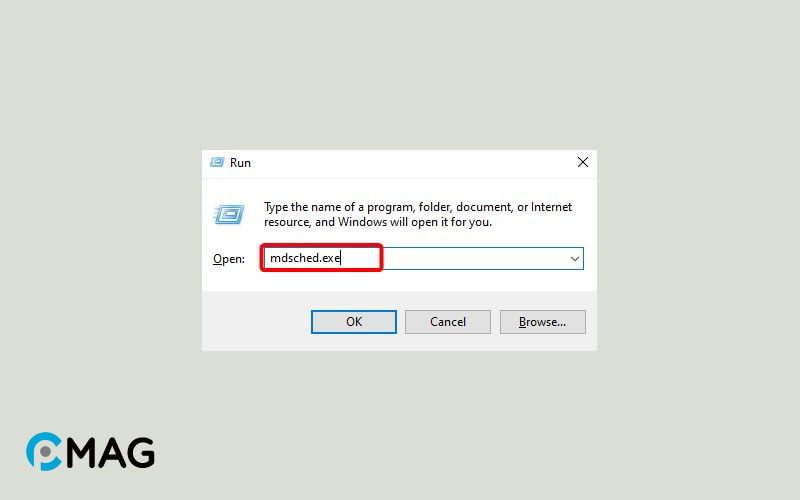Click the small Run icon in title bar
The height and width of the screenshot is (500, 800).
pyautogui.click(x=217, y=162)
